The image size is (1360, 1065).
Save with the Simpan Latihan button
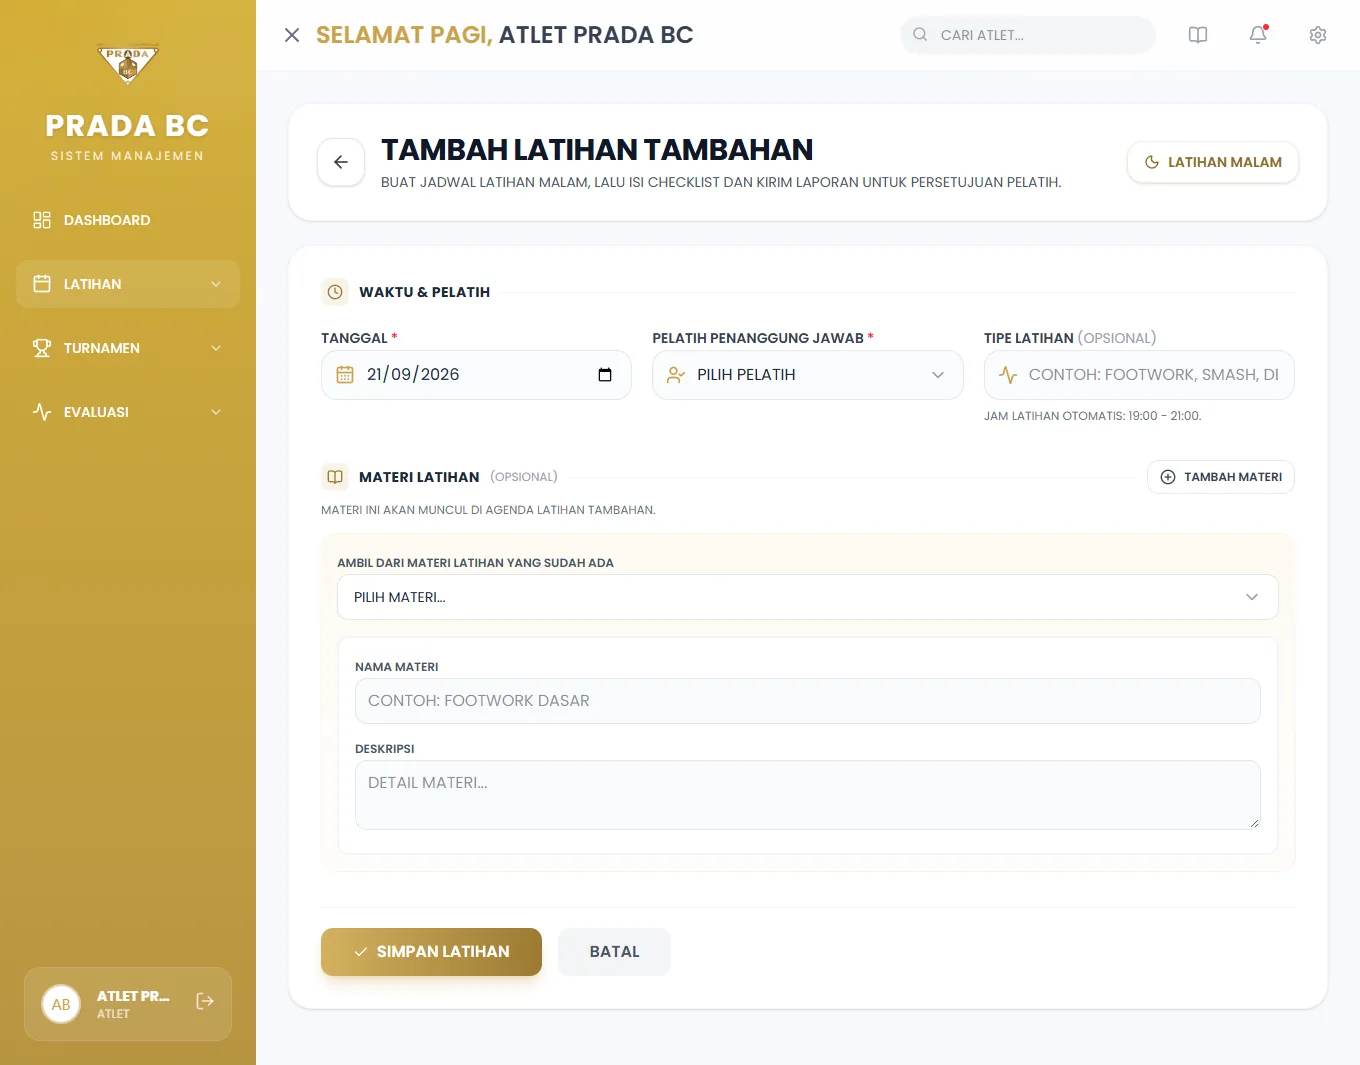pos(431,952)
